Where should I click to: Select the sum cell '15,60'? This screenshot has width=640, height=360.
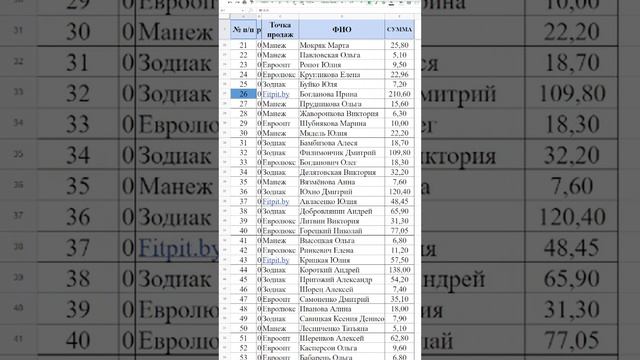(399, 104)
